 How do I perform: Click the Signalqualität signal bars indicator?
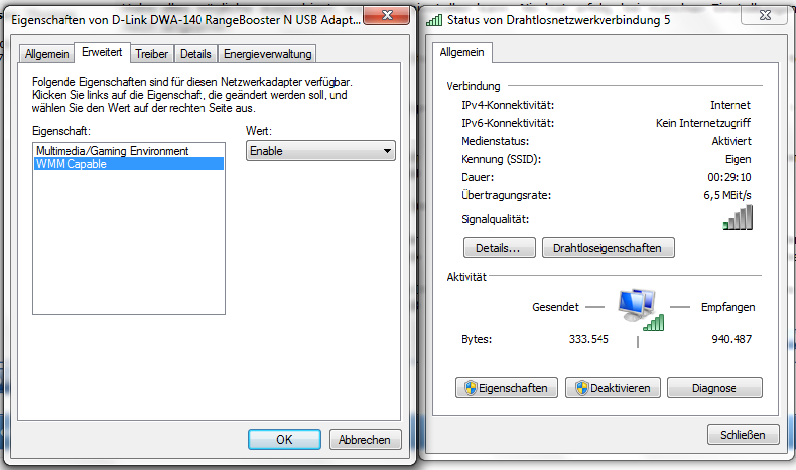click(738, 218)
